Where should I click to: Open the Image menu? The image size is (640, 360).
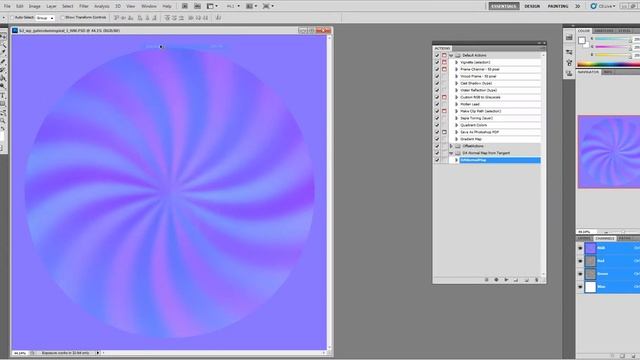click(x=34, y=6)
